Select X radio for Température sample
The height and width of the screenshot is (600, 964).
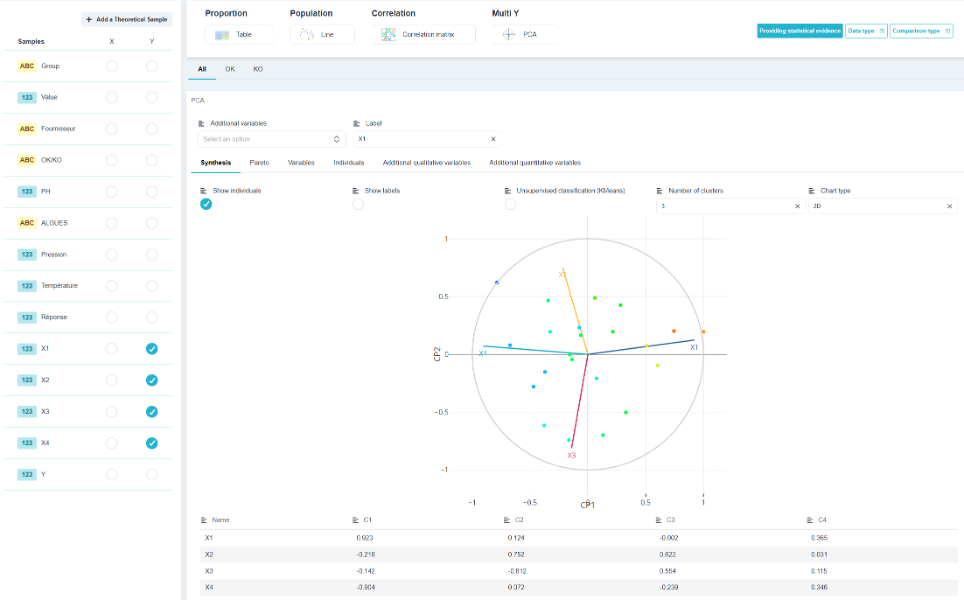pos(111,286)
